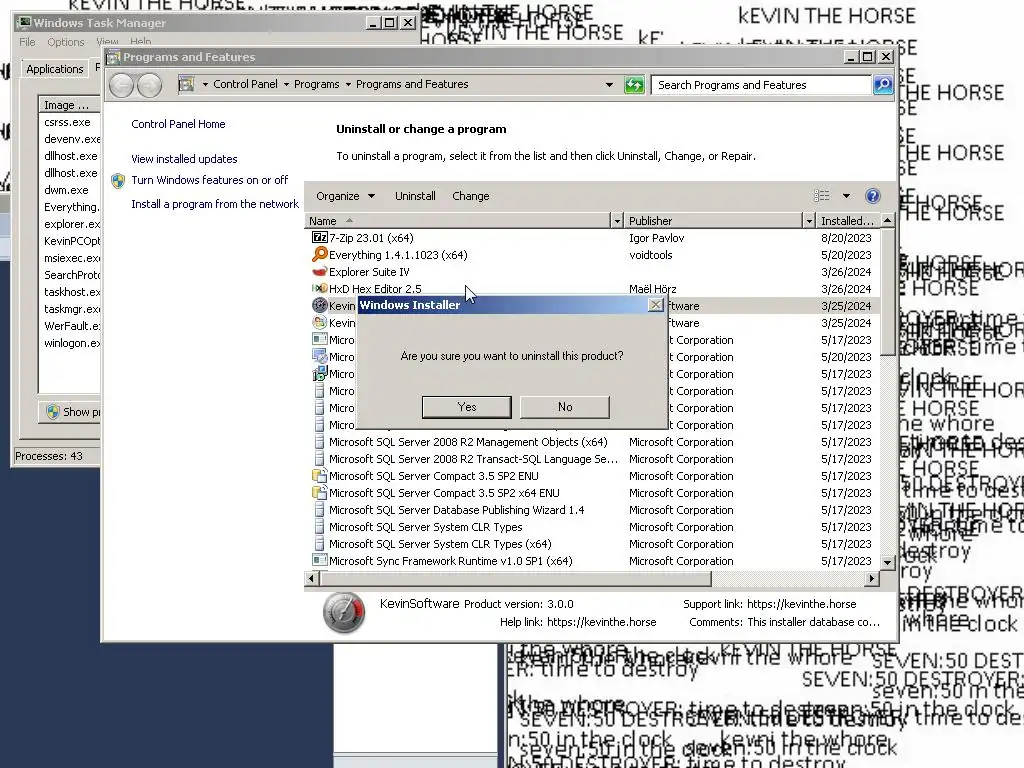Click the Explorer Suite IV icon
Screen dimensions: 1024x768
pyautogui.click(x=319, y=272)
